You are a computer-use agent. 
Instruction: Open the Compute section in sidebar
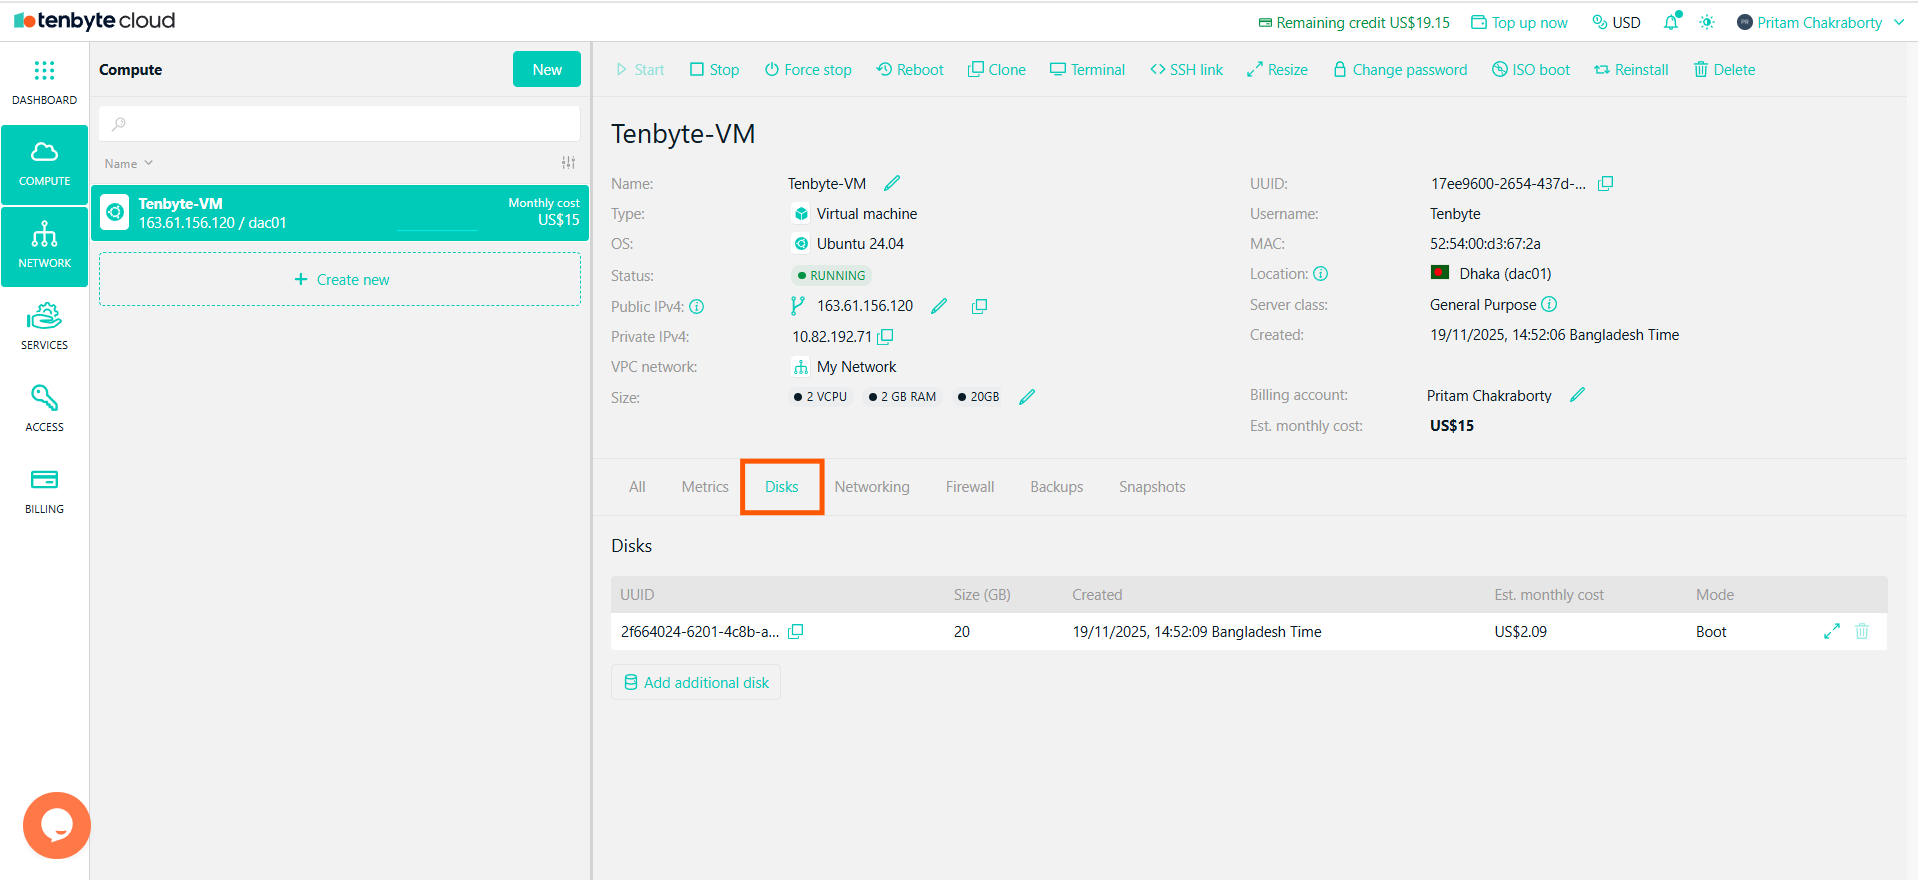(44, 165)
